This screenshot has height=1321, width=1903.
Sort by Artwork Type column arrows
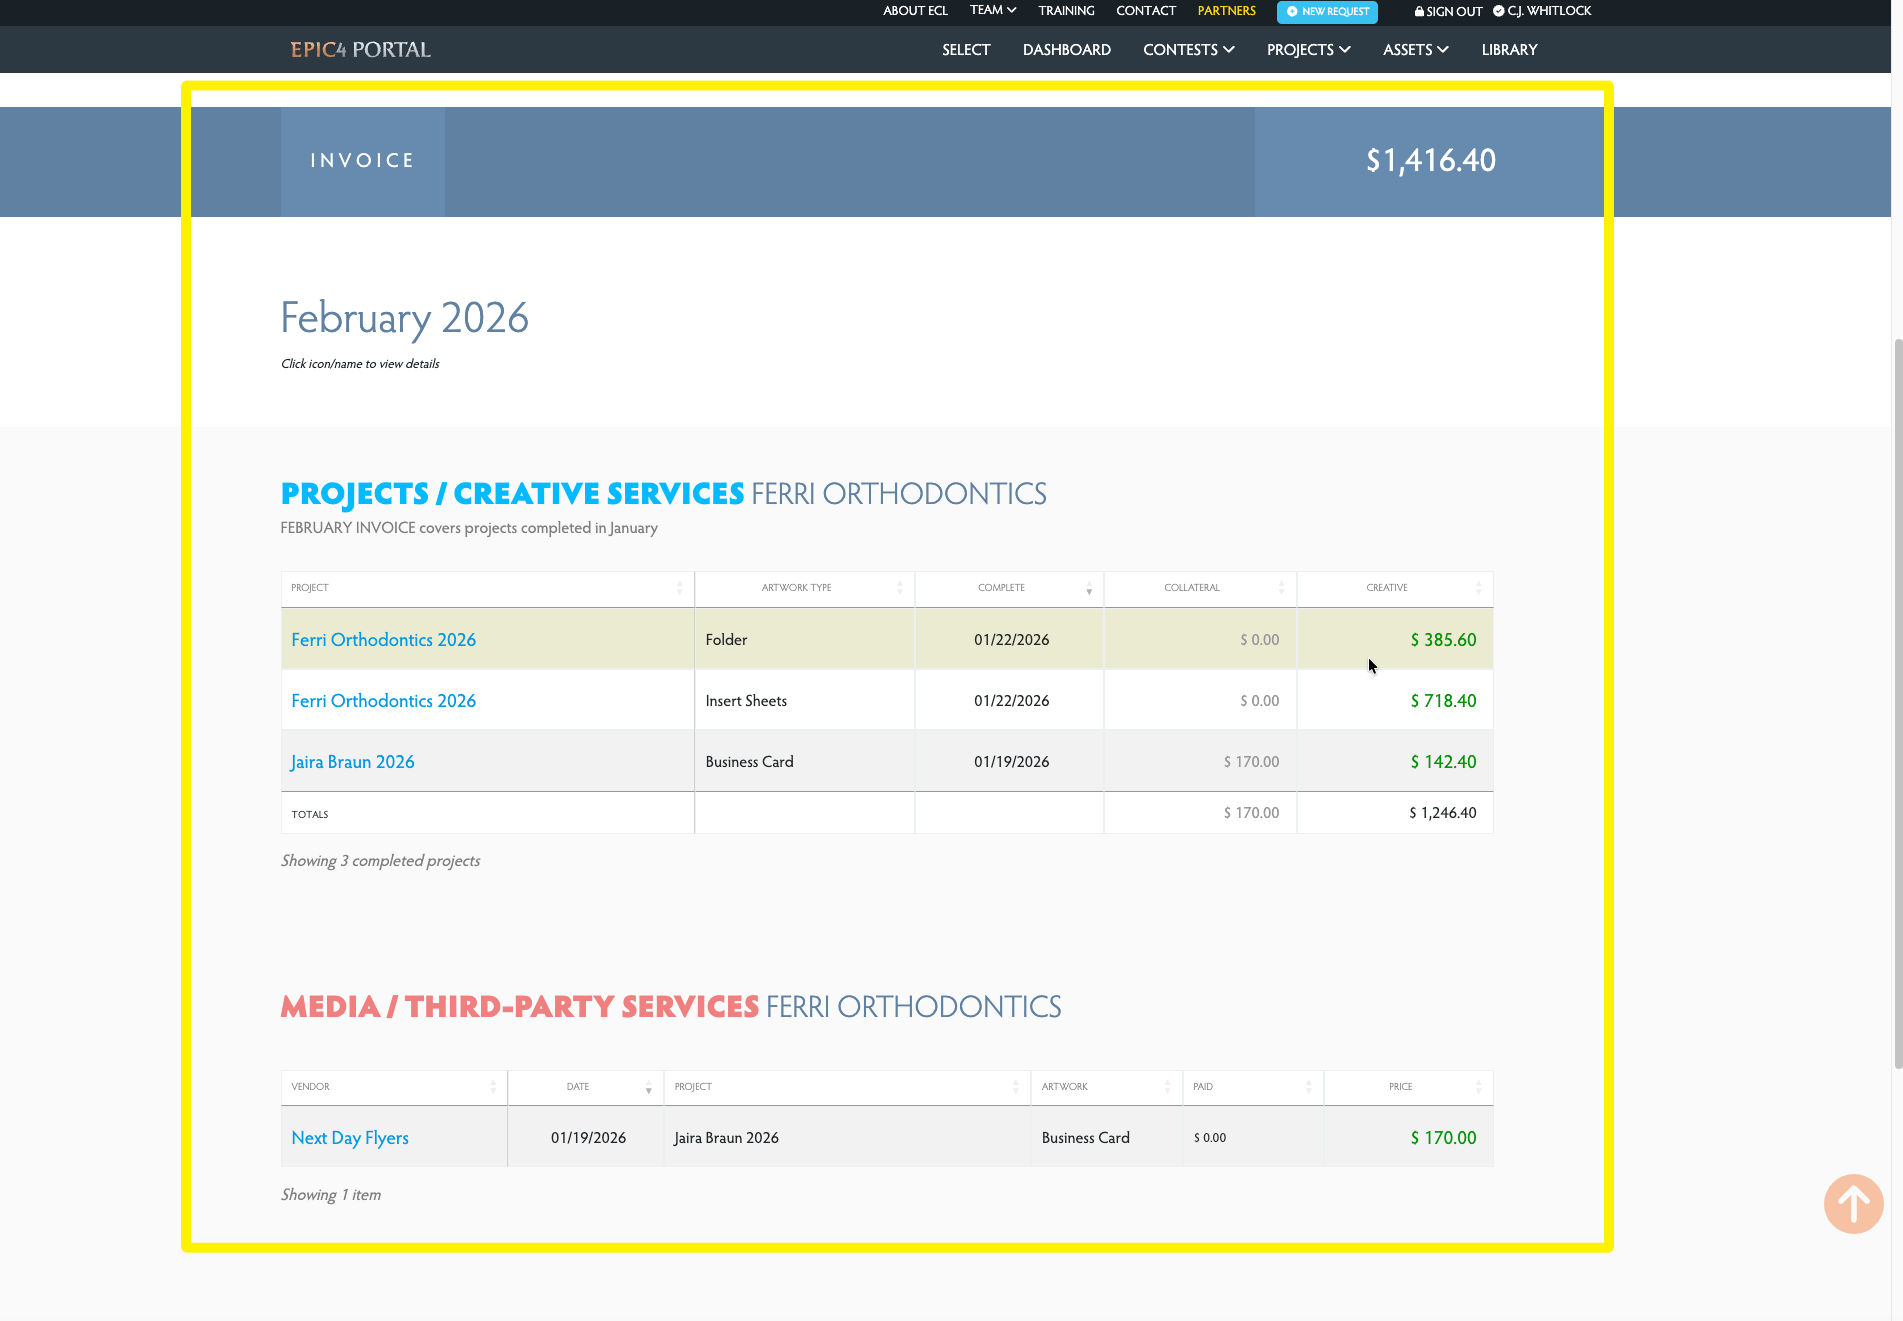tap(900, 588)
